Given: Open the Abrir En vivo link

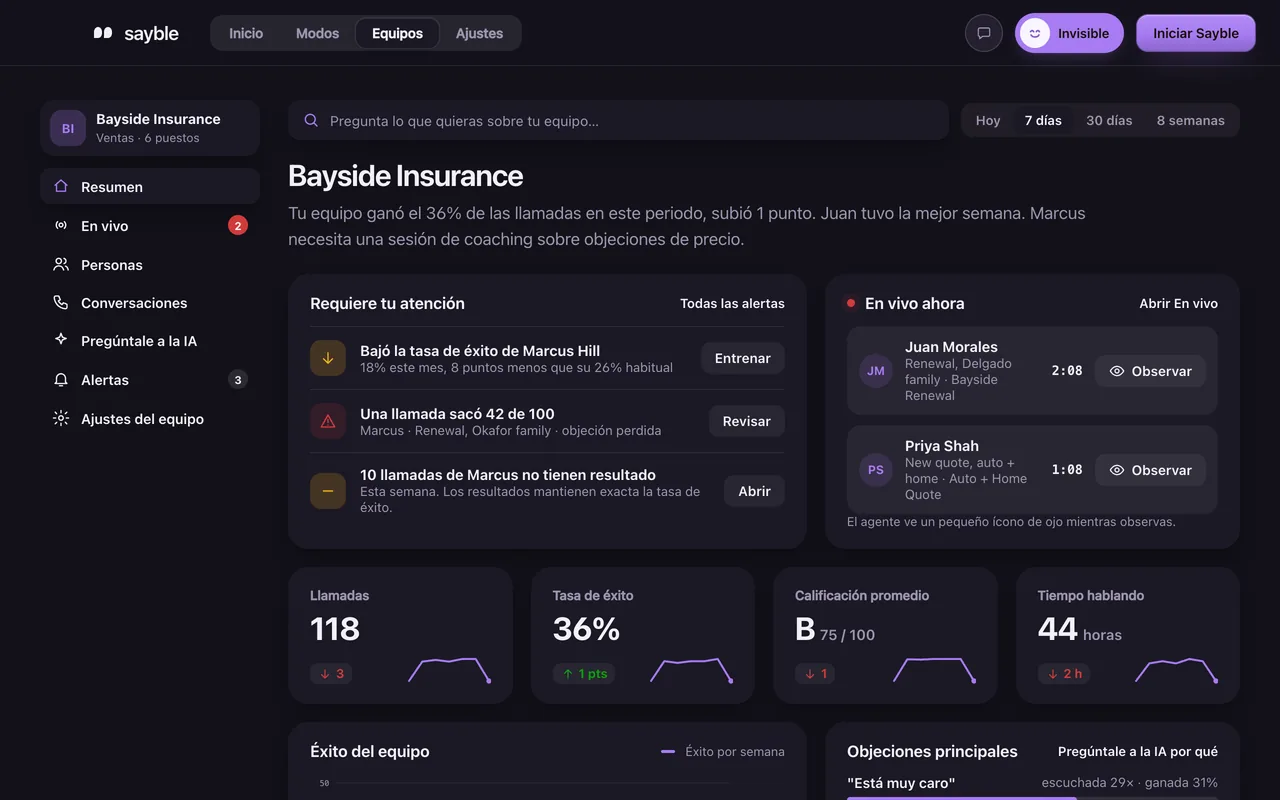Looking at the screenshot, I should pos(1179,303).
